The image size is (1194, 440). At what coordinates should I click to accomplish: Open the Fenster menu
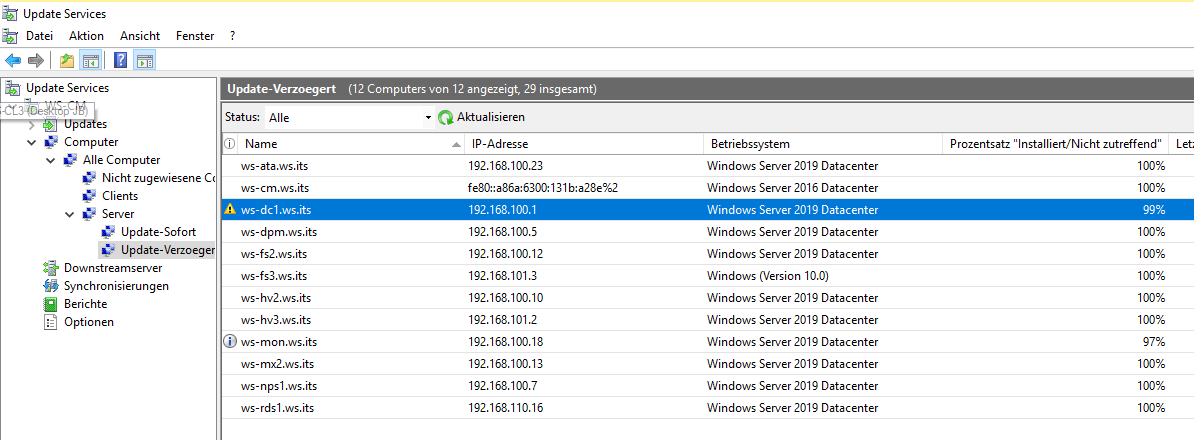pyautogui.click(x=195, y=36)
